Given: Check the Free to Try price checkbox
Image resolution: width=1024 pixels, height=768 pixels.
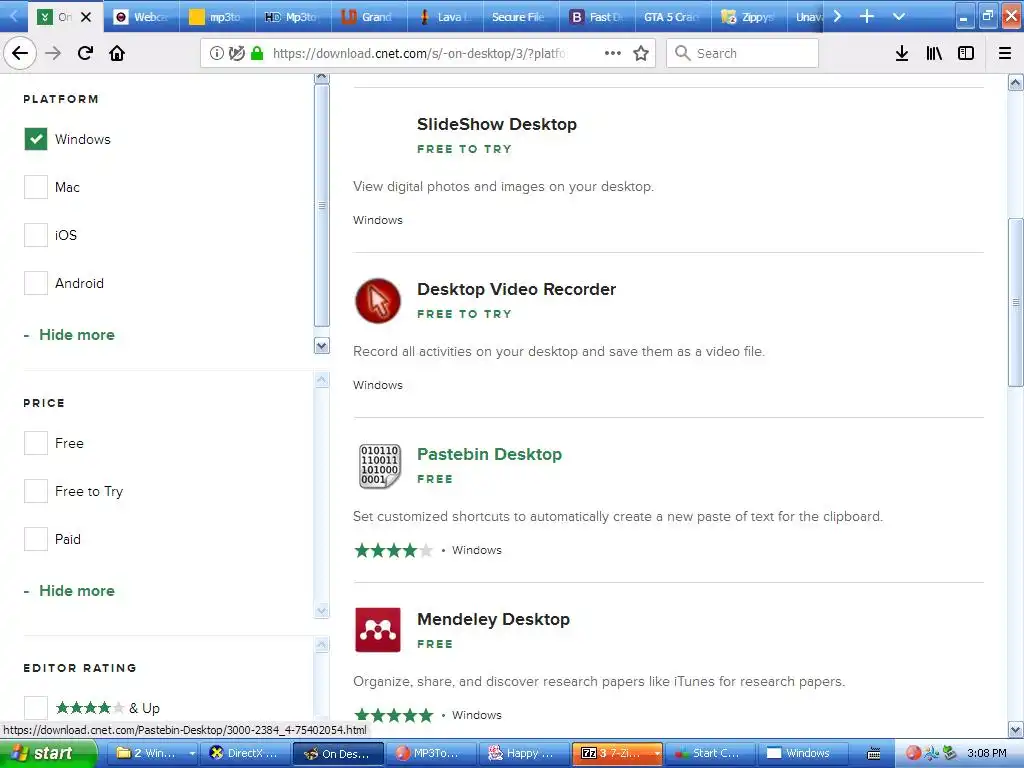Looking at the screenshot, I should [x=36, y=491].
